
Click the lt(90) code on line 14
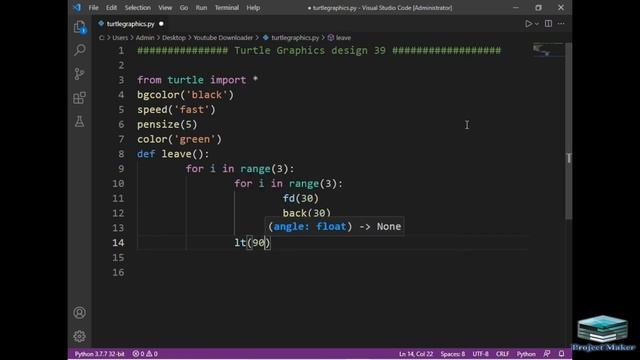coord(252,242)
